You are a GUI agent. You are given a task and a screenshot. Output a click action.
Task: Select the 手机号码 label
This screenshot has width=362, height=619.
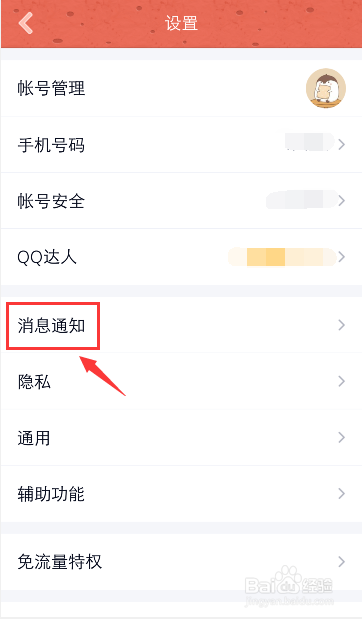(x=51, y=145)
